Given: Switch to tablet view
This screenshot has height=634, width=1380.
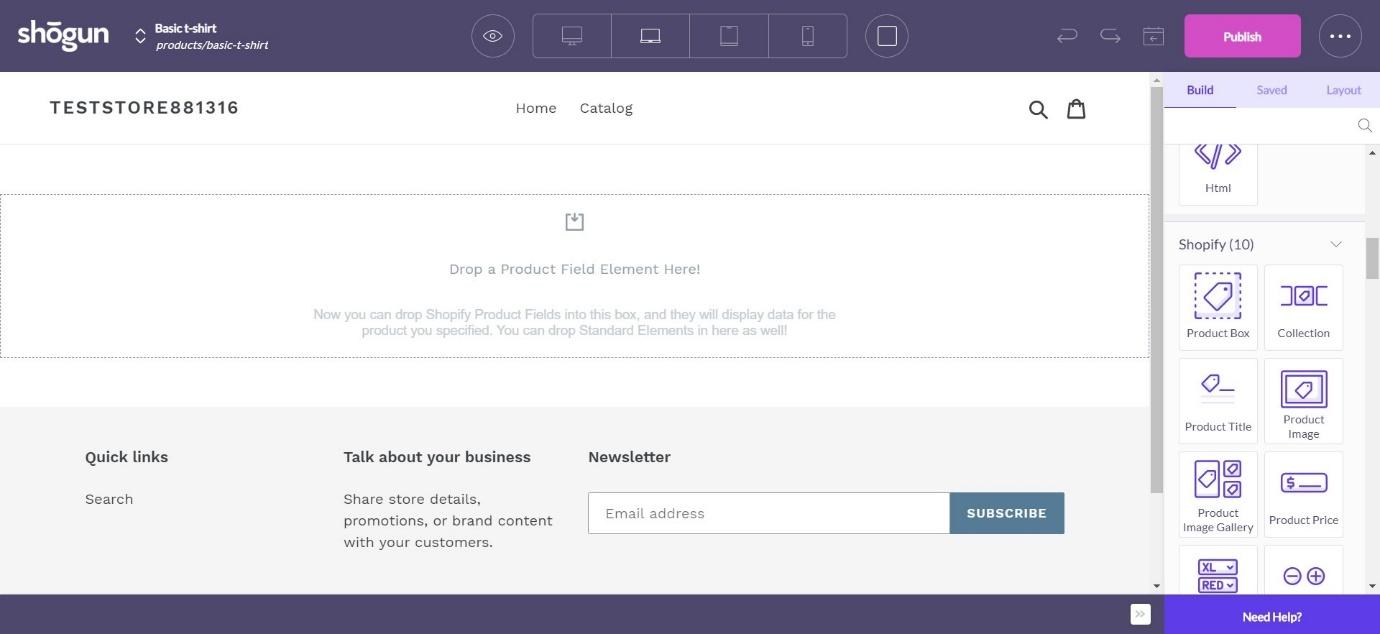Looking at the screenshot, I should pos(729,36).
